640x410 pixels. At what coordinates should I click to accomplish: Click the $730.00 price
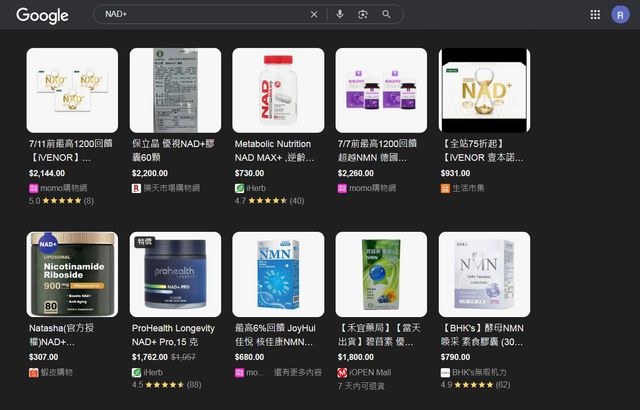(249, 173)
